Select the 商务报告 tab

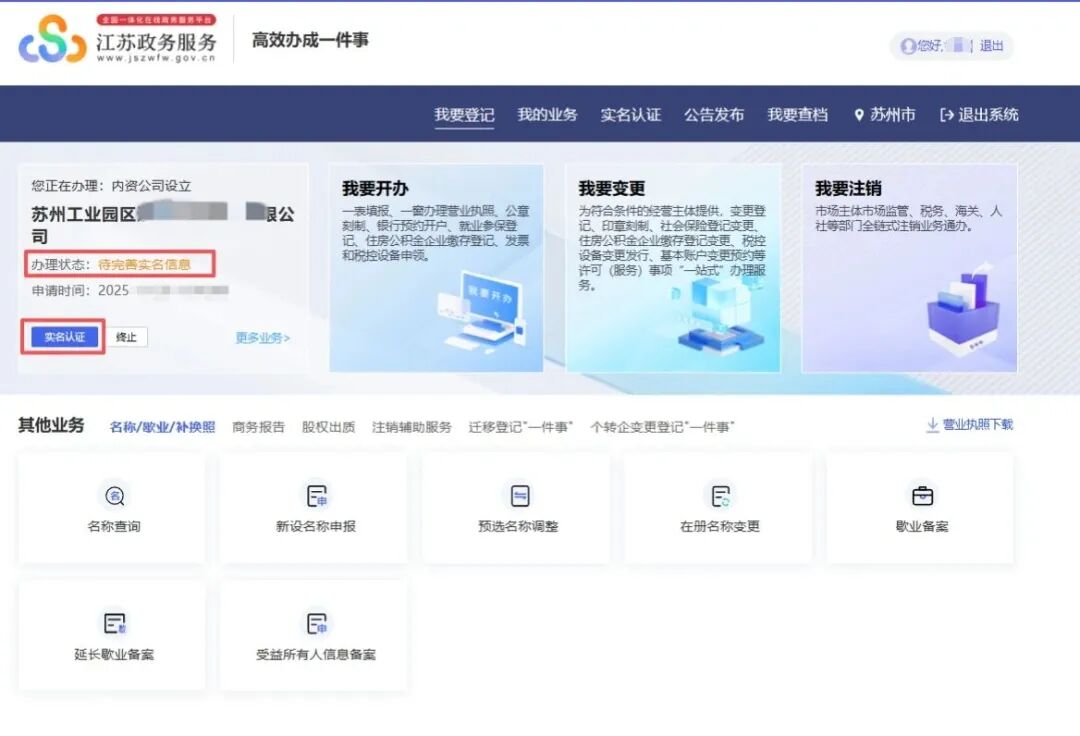point(258,427)
